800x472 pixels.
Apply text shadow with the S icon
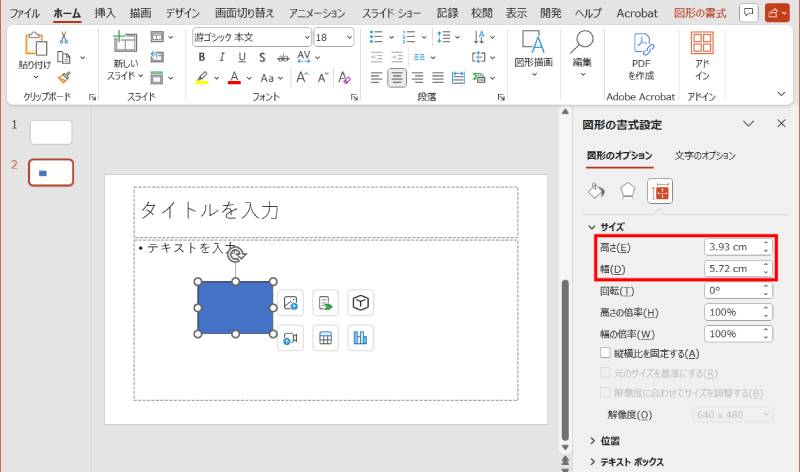point(262,57)
